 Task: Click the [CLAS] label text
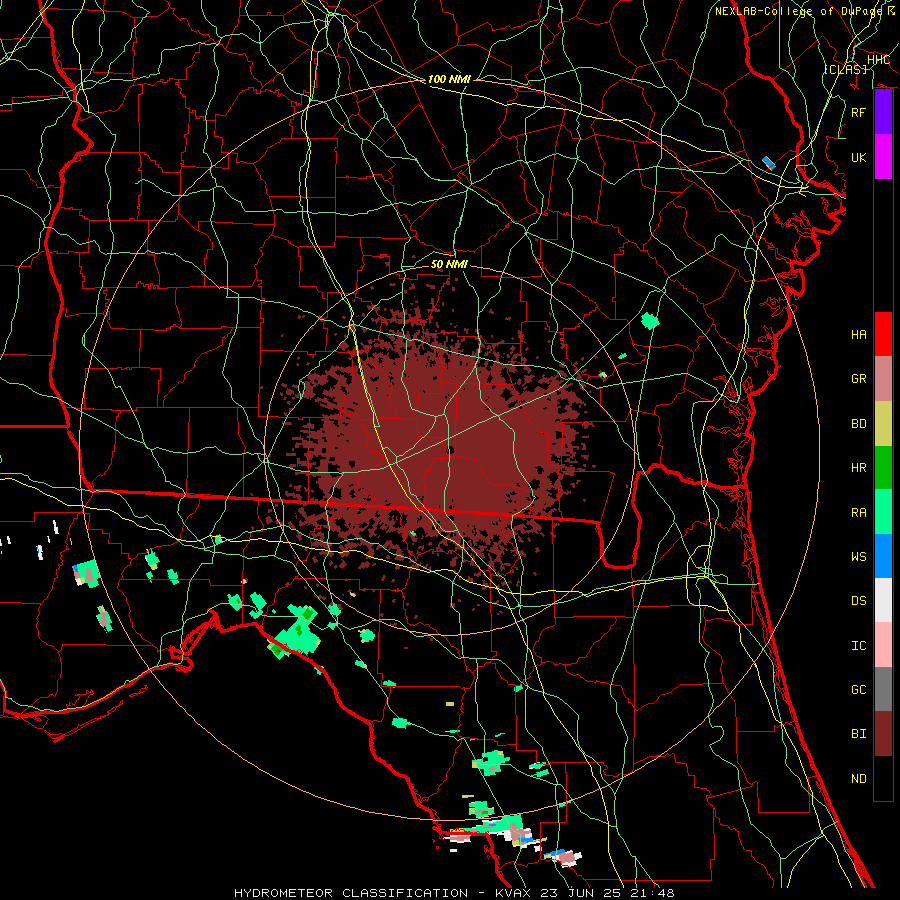[845, 69]
